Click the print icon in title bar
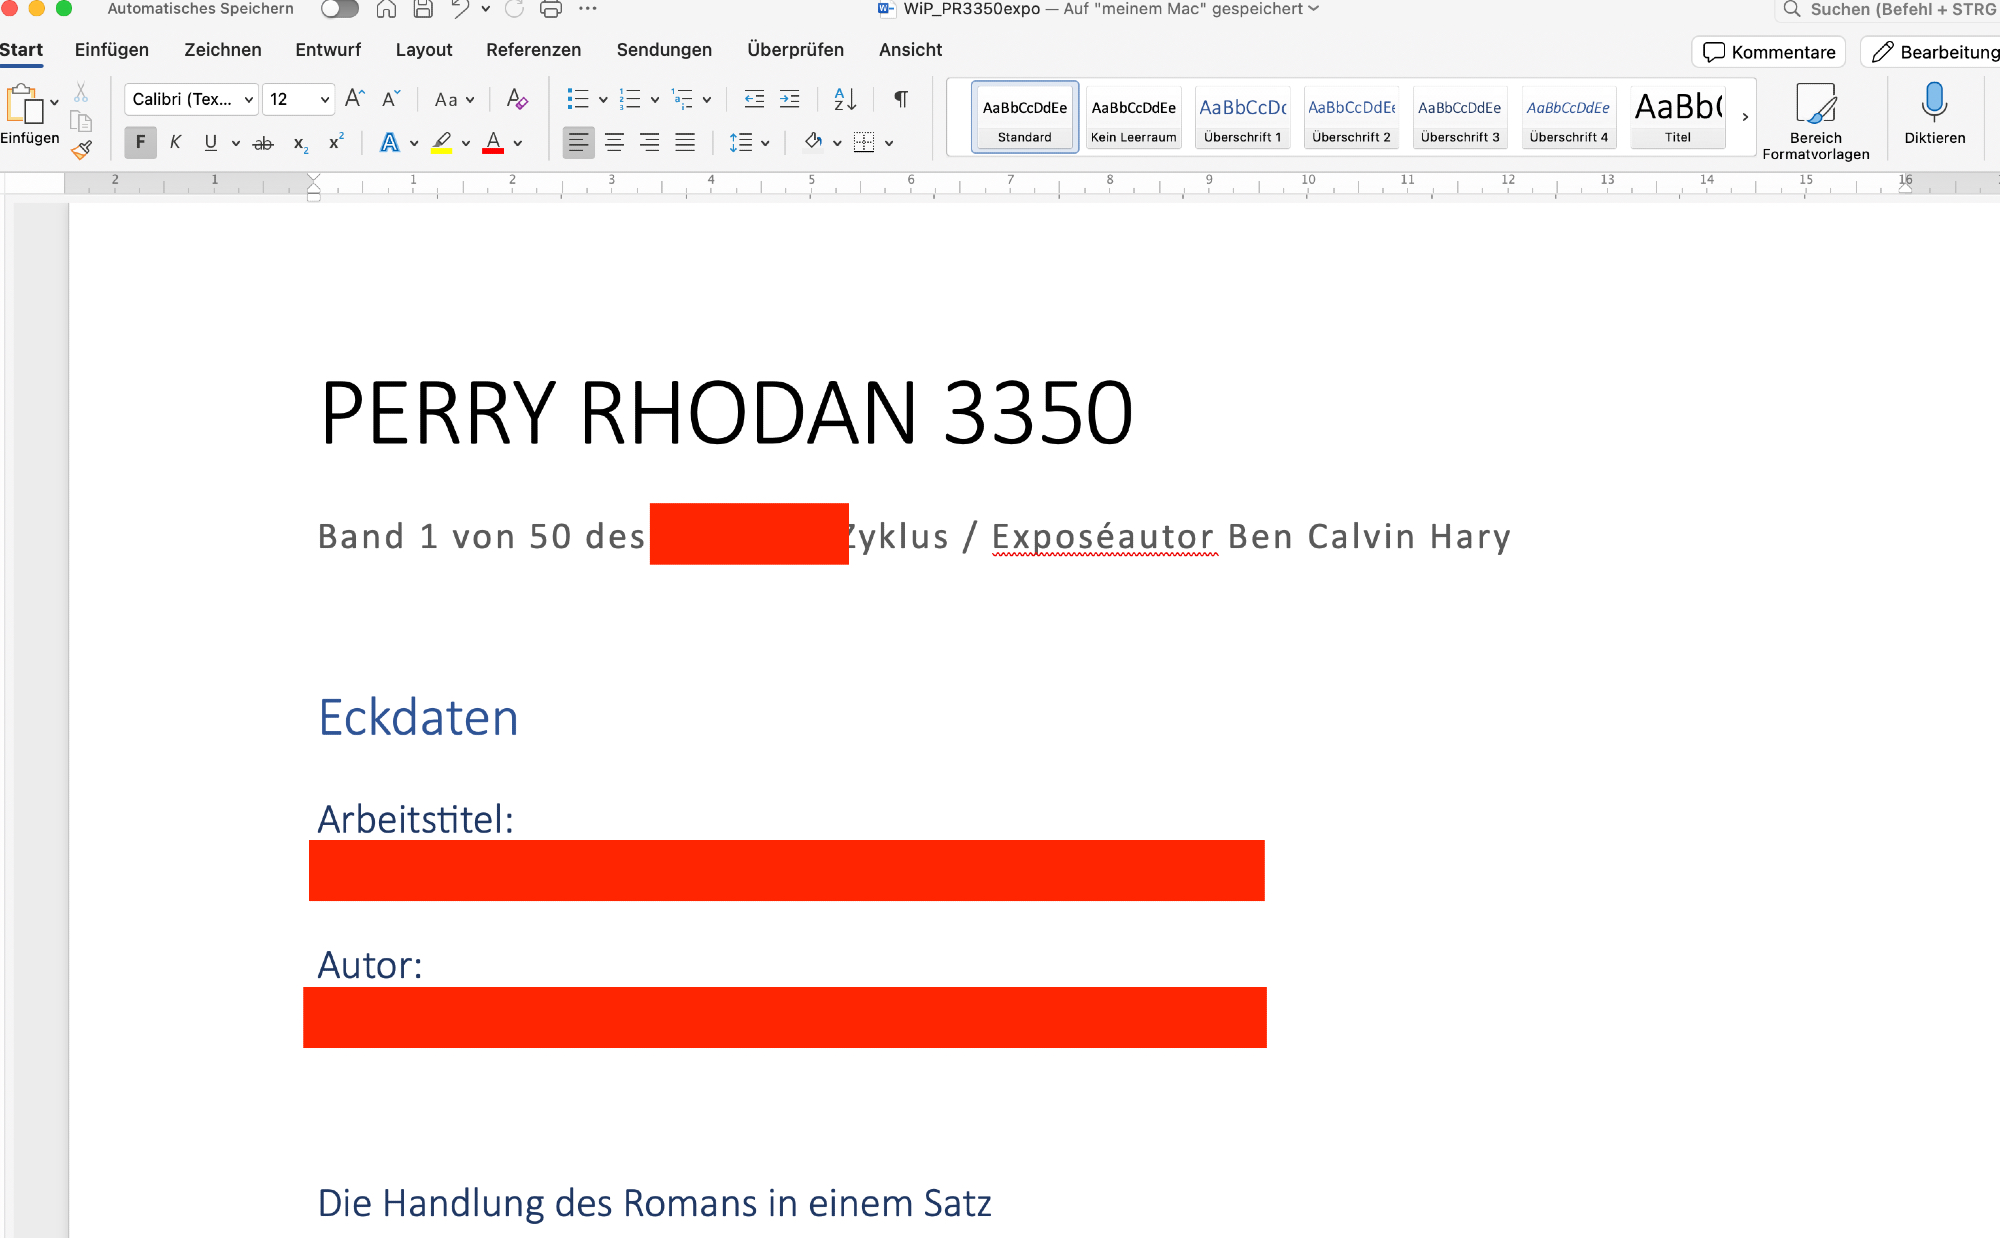 (x=550, y=9)
